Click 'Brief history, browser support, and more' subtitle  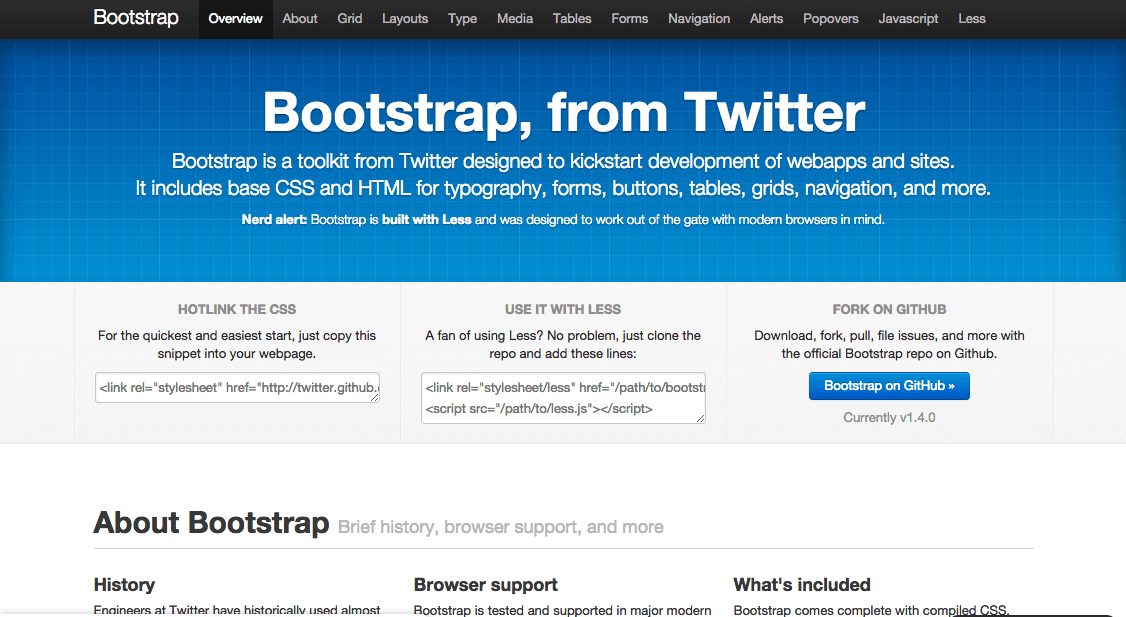click(501, 527)
